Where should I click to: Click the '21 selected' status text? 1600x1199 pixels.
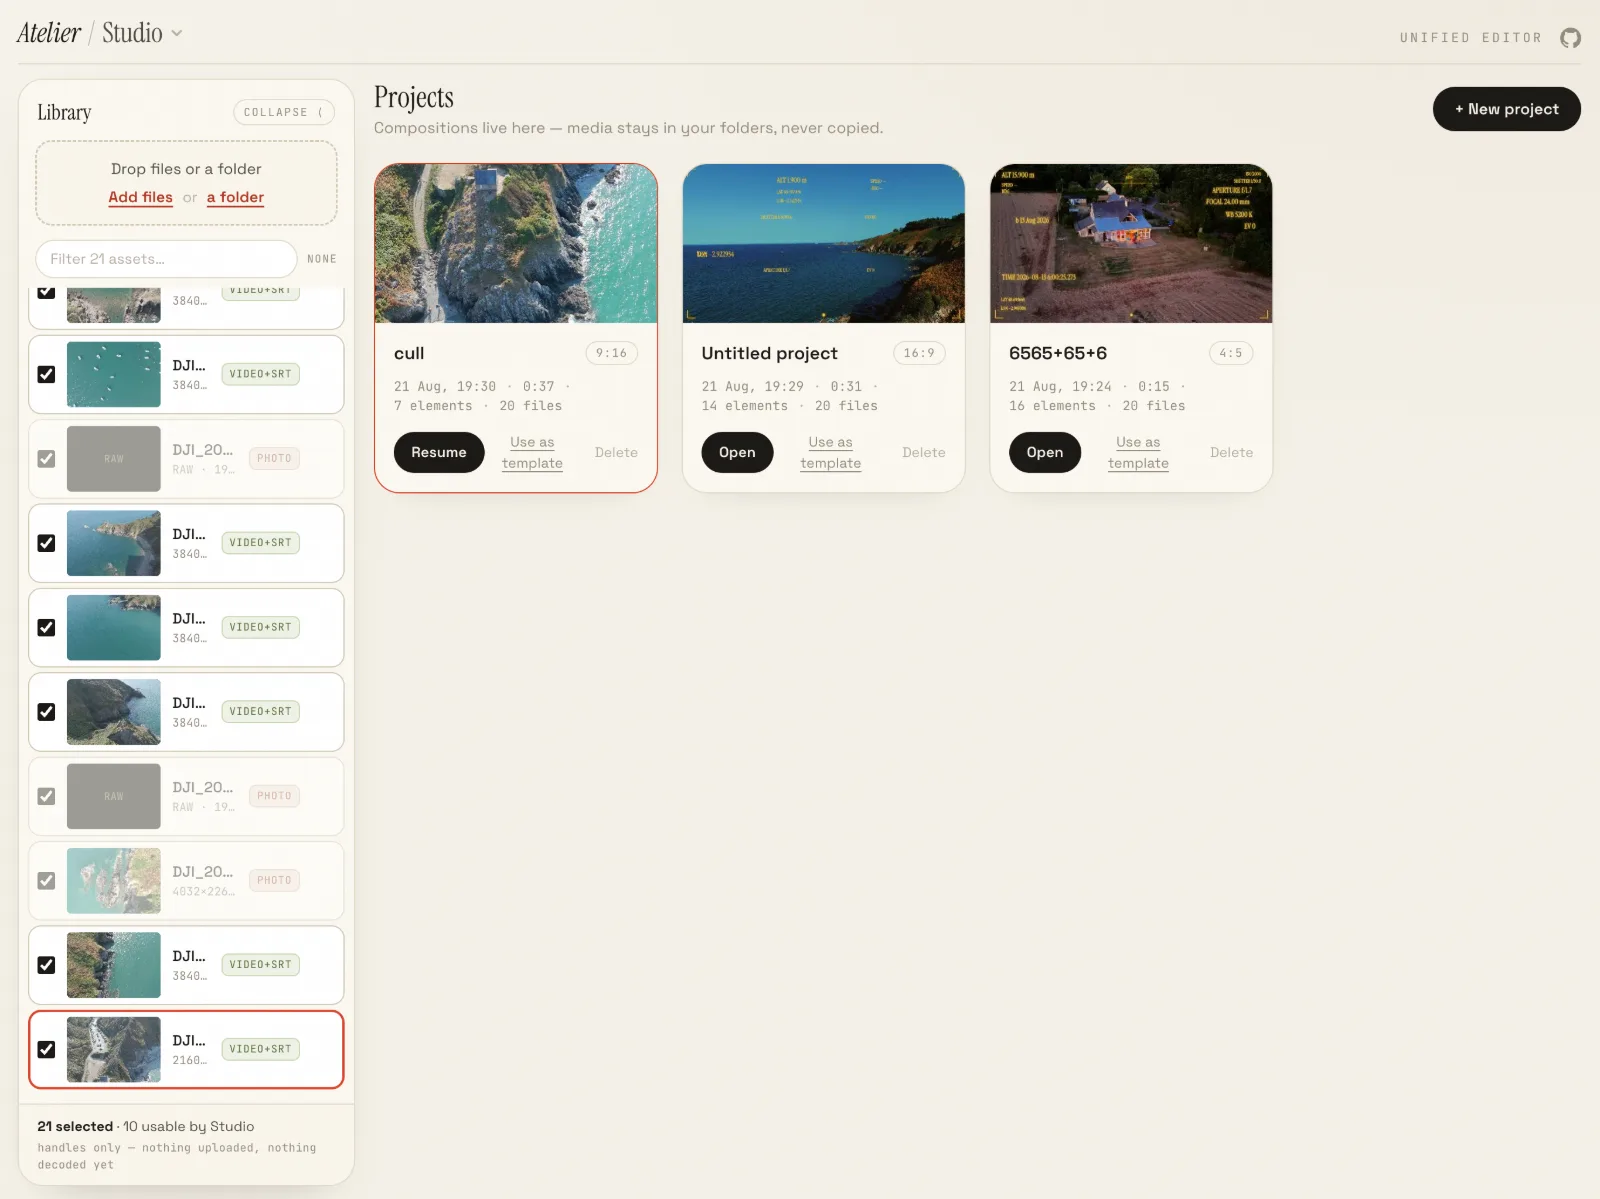tap(75, 1126)
